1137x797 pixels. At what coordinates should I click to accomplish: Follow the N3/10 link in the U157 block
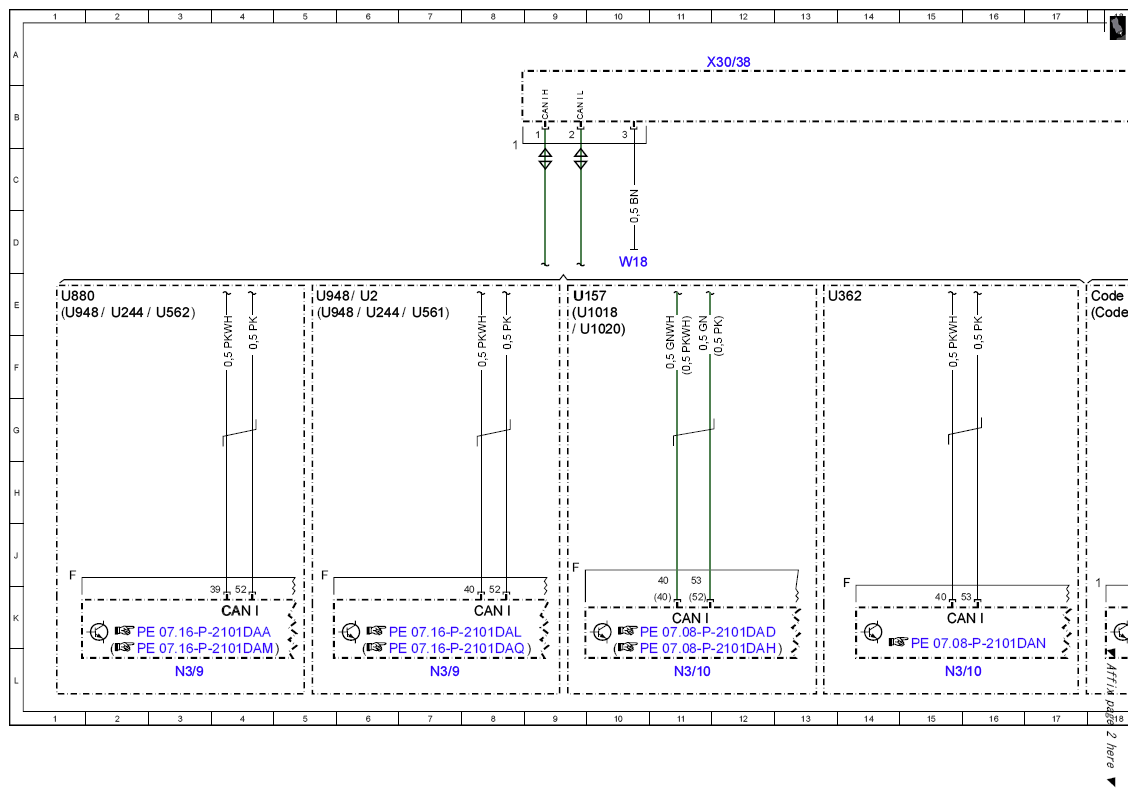tap(692, 672)
